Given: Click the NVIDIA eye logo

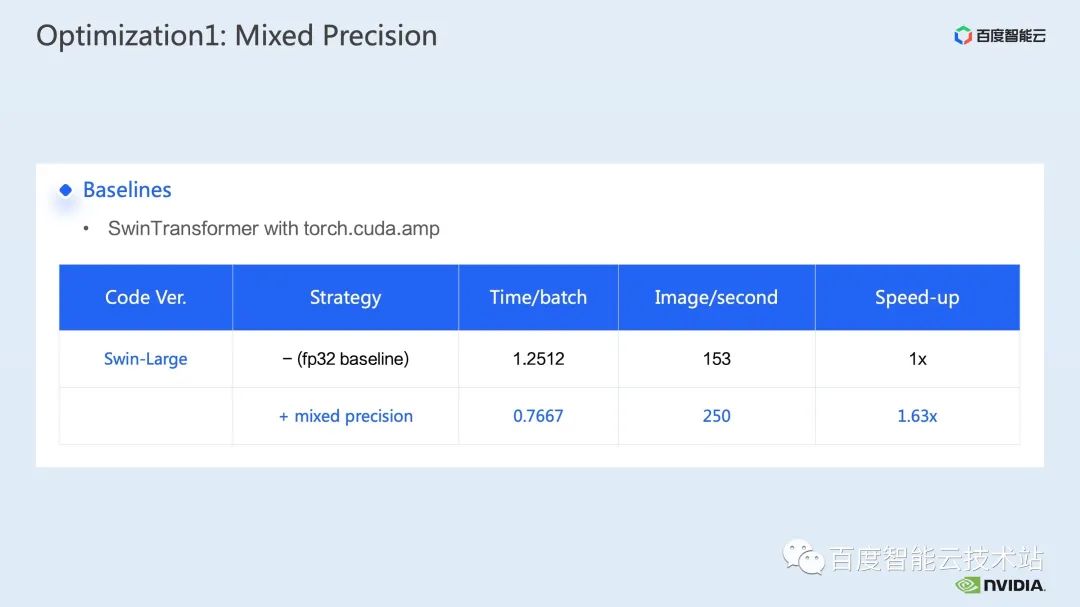Looking at the screenshot, I should tap(968, 585).
